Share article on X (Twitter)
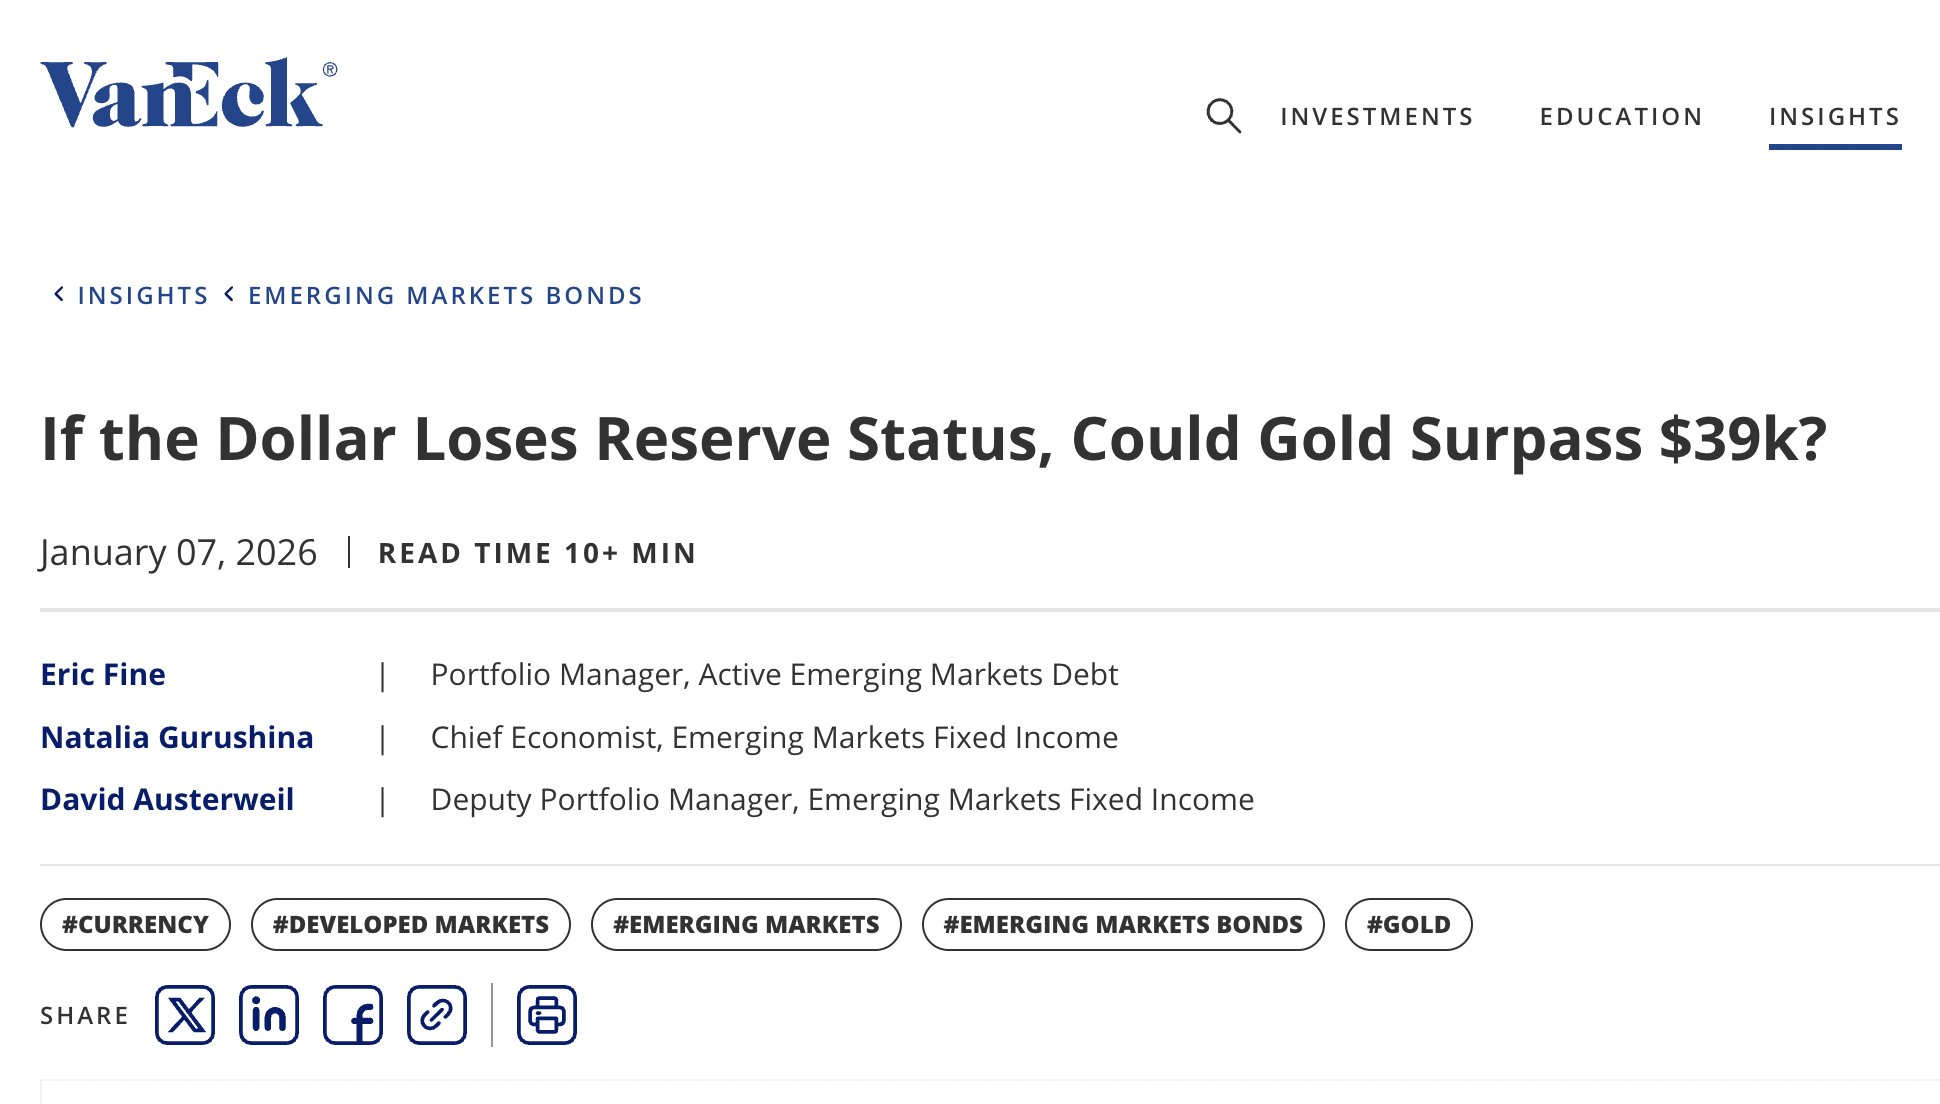Image resolution: width=1940 pixels, height=1104 pixels. click(185, 1015)
